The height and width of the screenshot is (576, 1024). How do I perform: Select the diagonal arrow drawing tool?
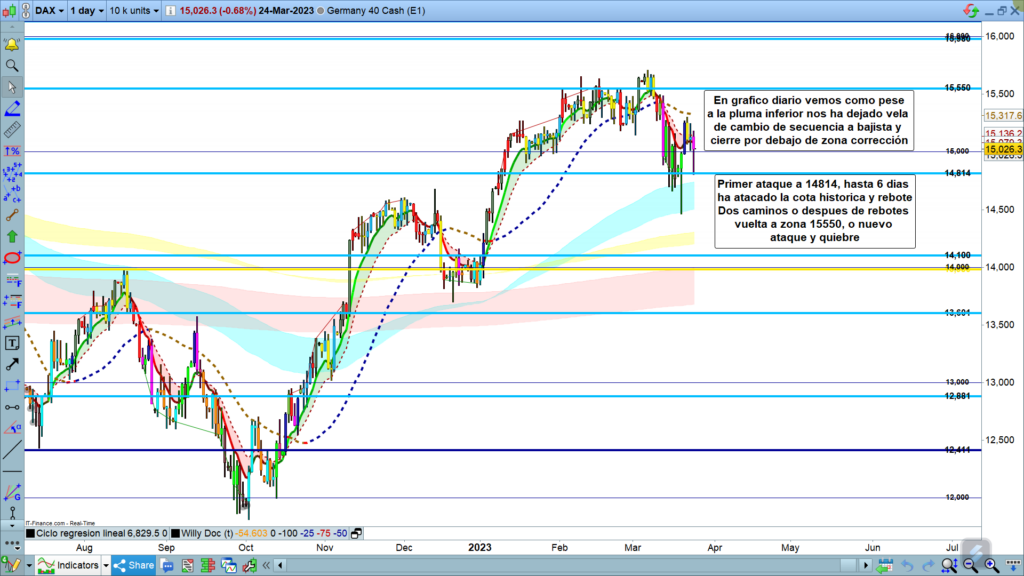(x=11, y=364)
